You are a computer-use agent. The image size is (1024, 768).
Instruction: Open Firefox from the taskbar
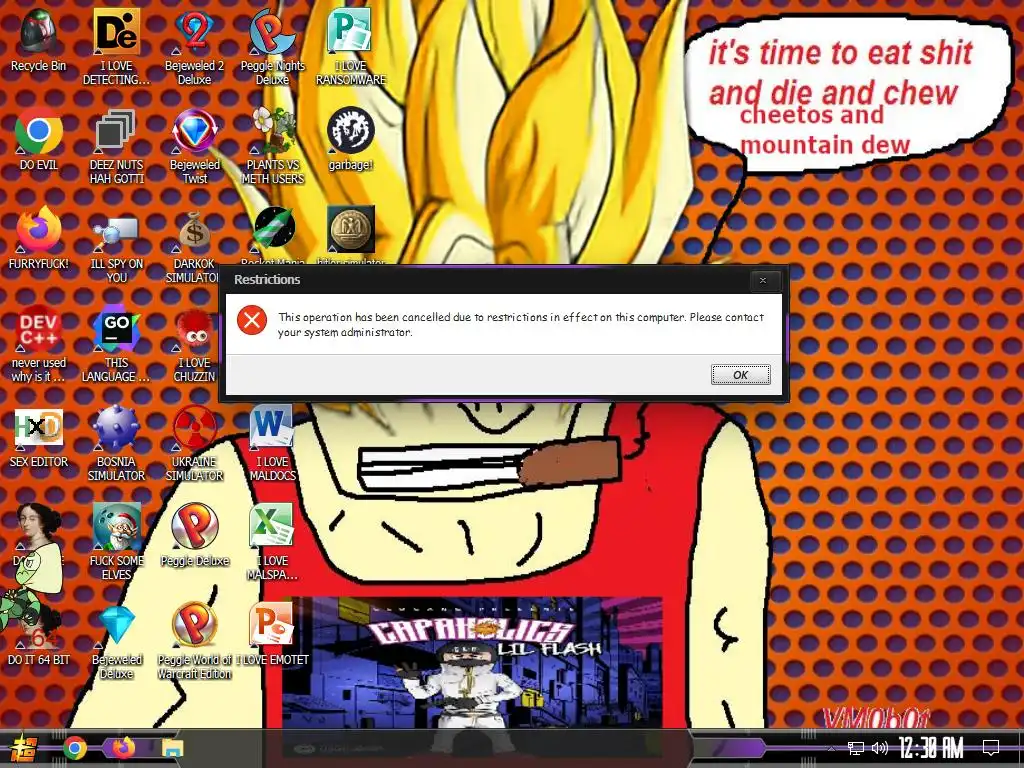124,748
